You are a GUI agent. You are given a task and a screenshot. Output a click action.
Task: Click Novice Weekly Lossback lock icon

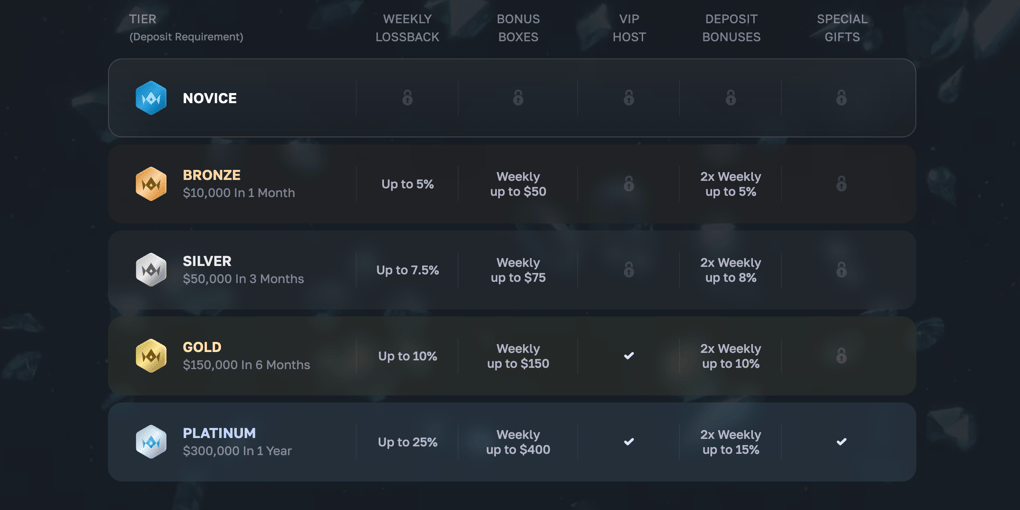(x=407, y=98)
